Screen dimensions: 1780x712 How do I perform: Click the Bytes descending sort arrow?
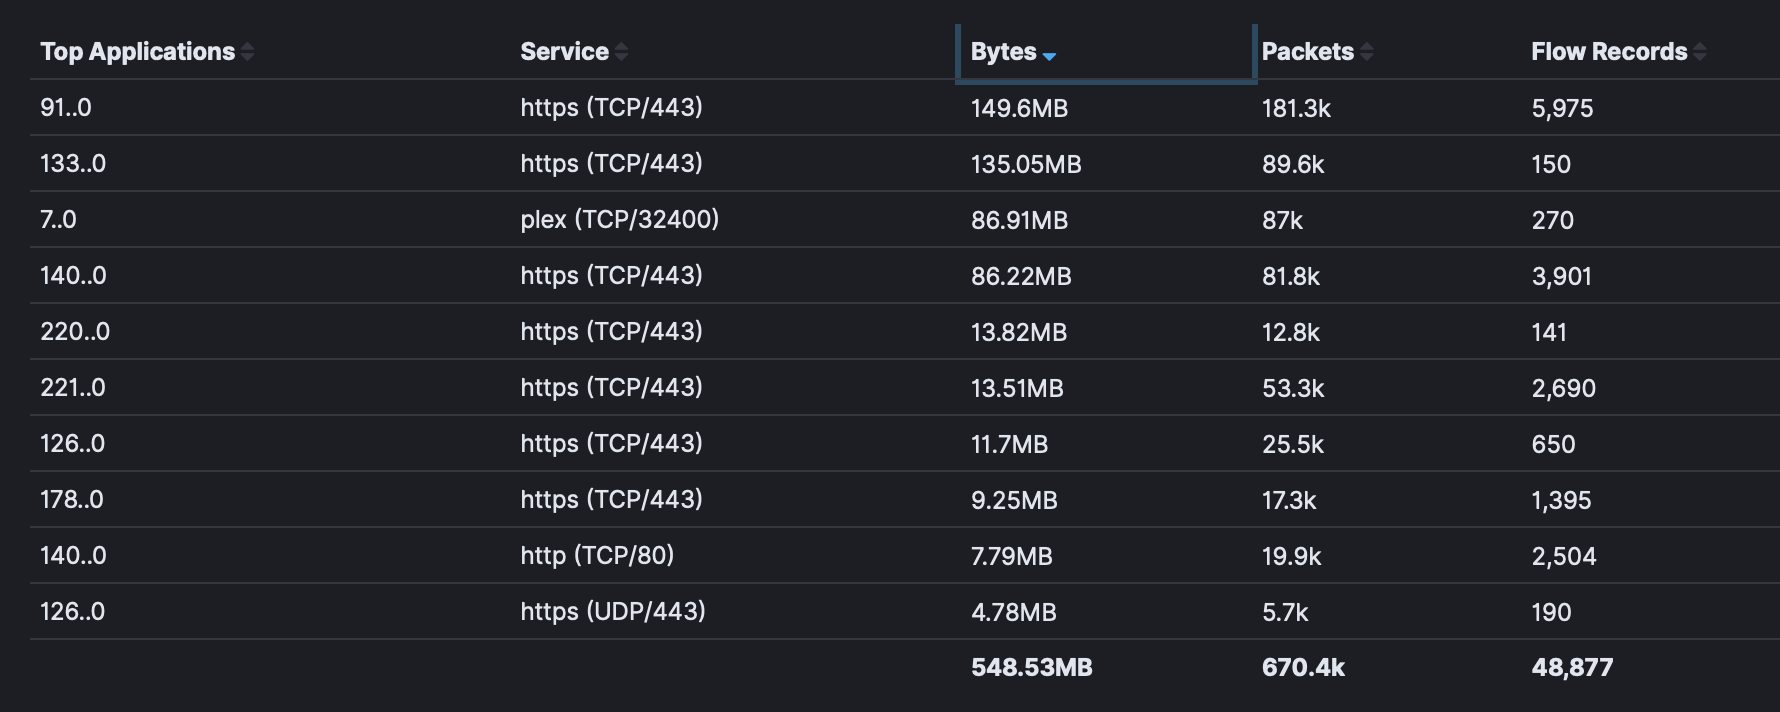coord(1049,56)
